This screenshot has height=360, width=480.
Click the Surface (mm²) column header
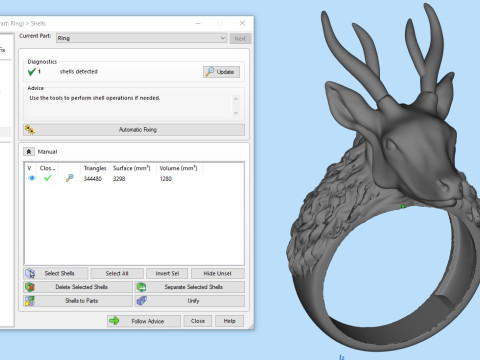click(132, 168)
